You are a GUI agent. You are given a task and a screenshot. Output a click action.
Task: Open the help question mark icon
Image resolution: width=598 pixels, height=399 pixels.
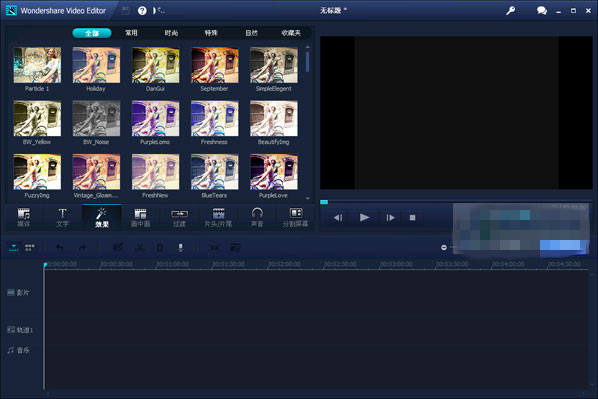click(x=142, y=11)
